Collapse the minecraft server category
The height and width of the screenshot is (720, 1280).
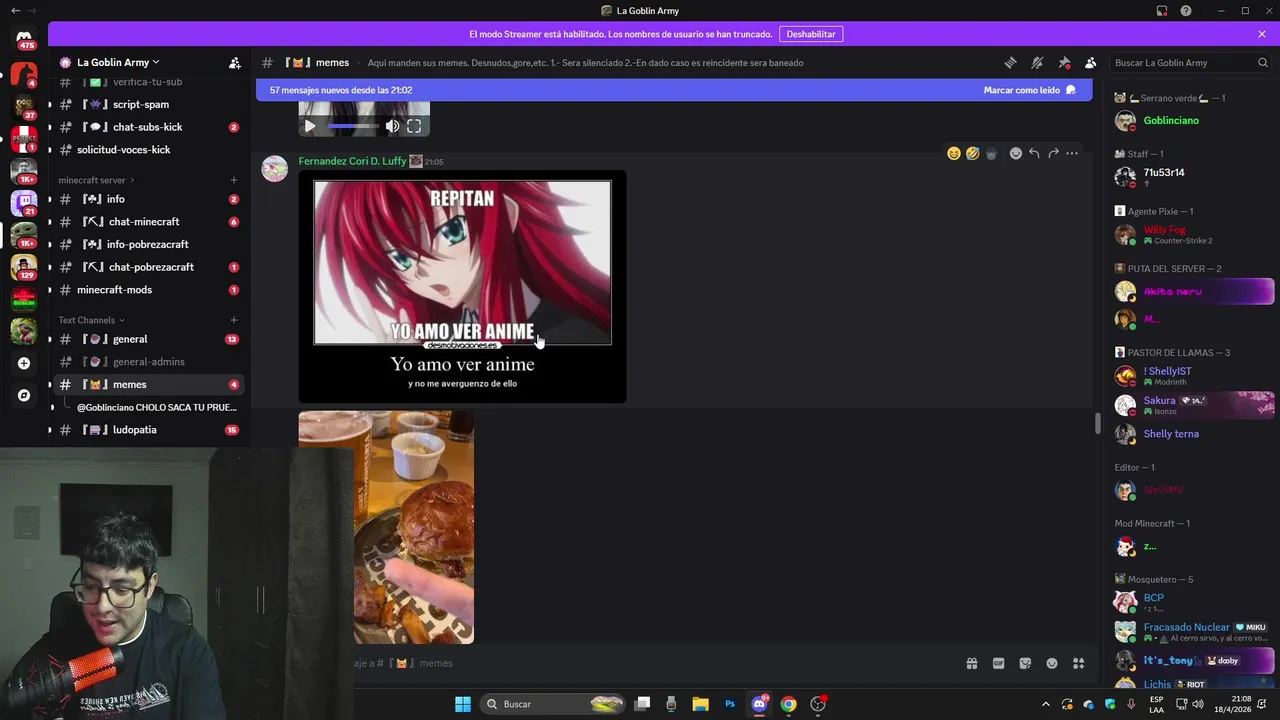(x=96, y=180)
